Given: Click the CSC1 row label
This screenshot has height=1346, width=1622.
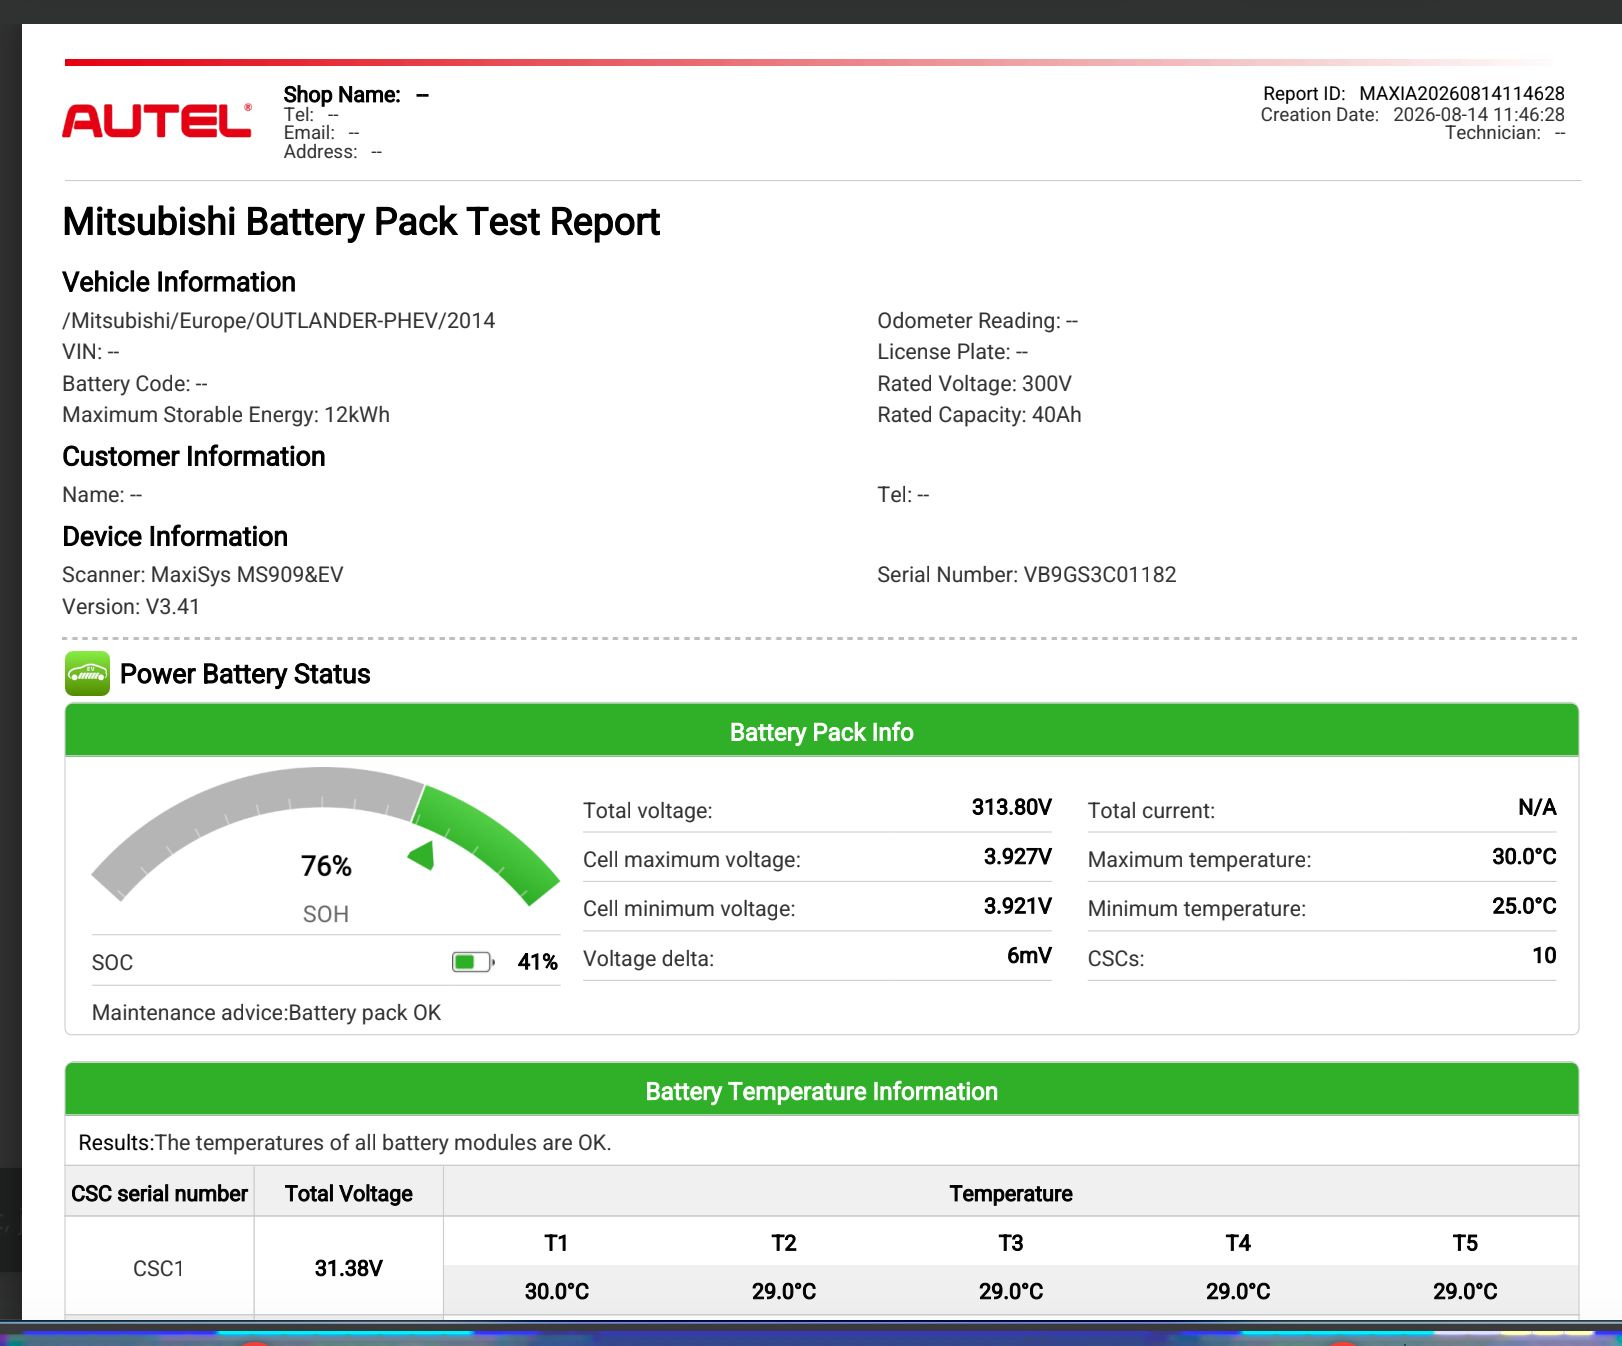Looking at the screenshot, I should point(159,1268).
